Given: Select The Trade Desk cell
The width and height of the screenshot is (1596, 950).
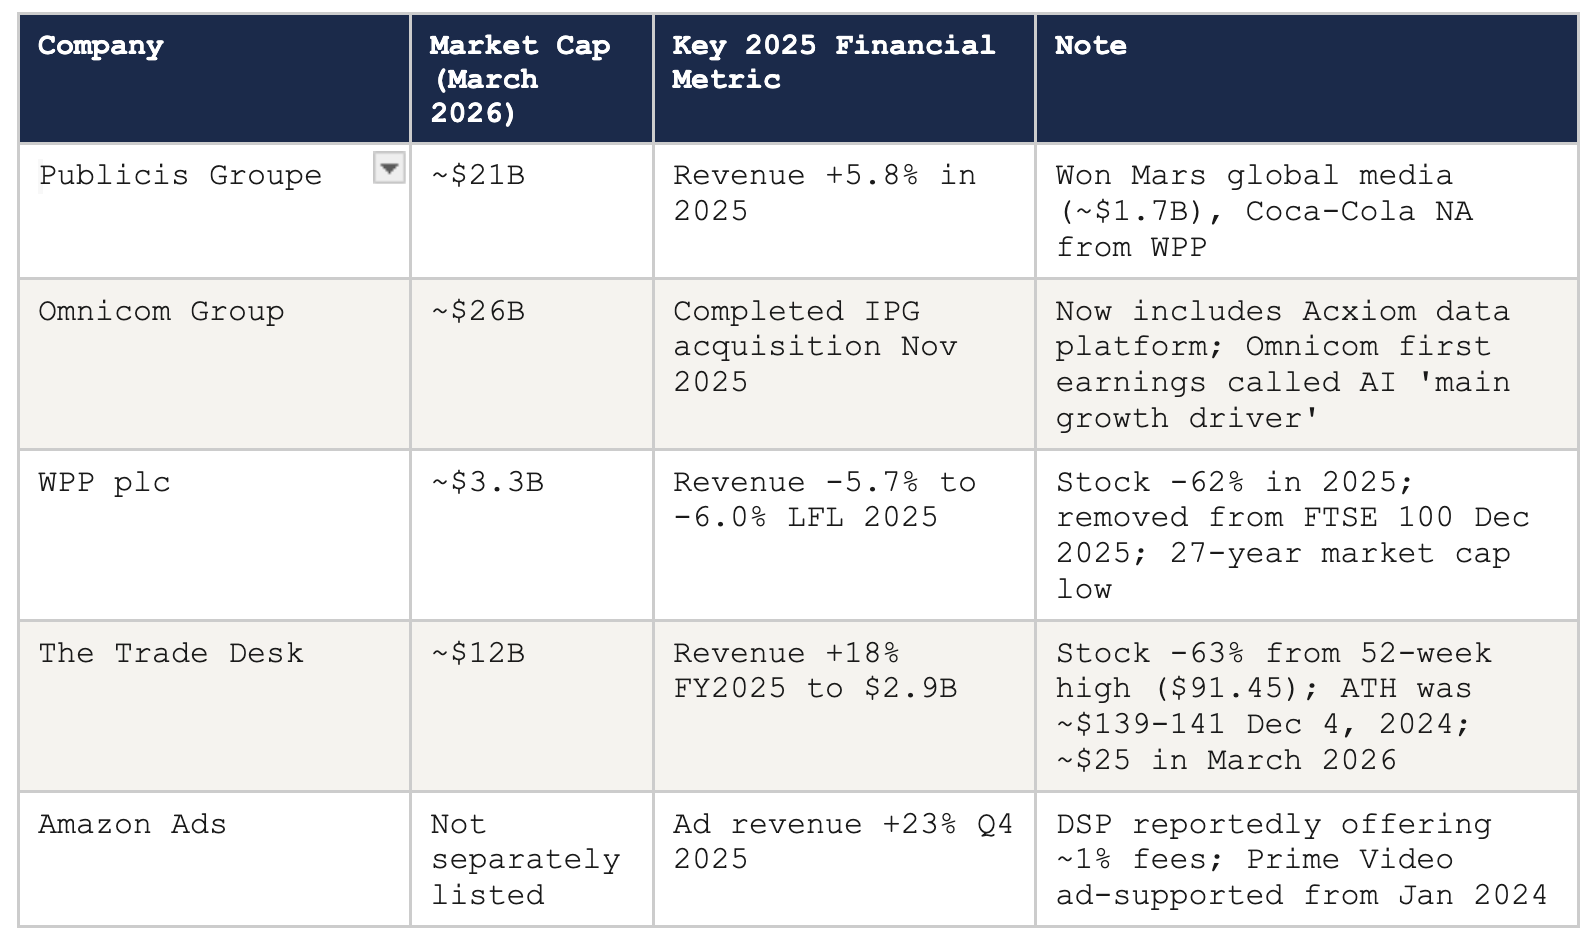Looking at the screenshot, I should (x=215, y=706).
